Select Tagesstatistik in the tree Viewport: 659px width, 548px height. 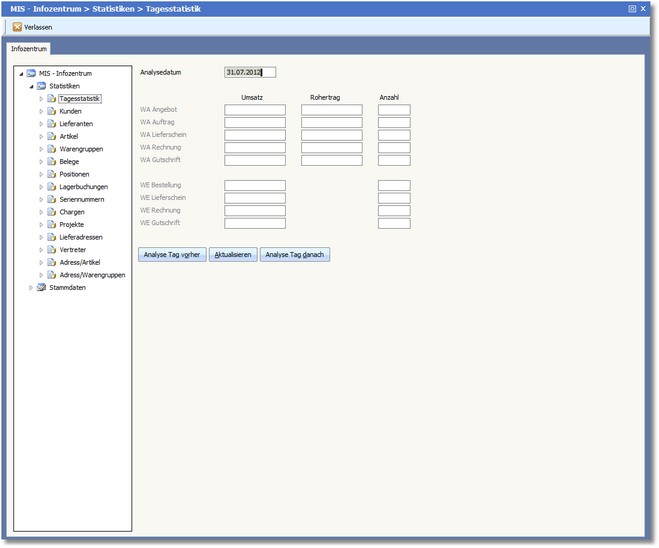[80, 98]
